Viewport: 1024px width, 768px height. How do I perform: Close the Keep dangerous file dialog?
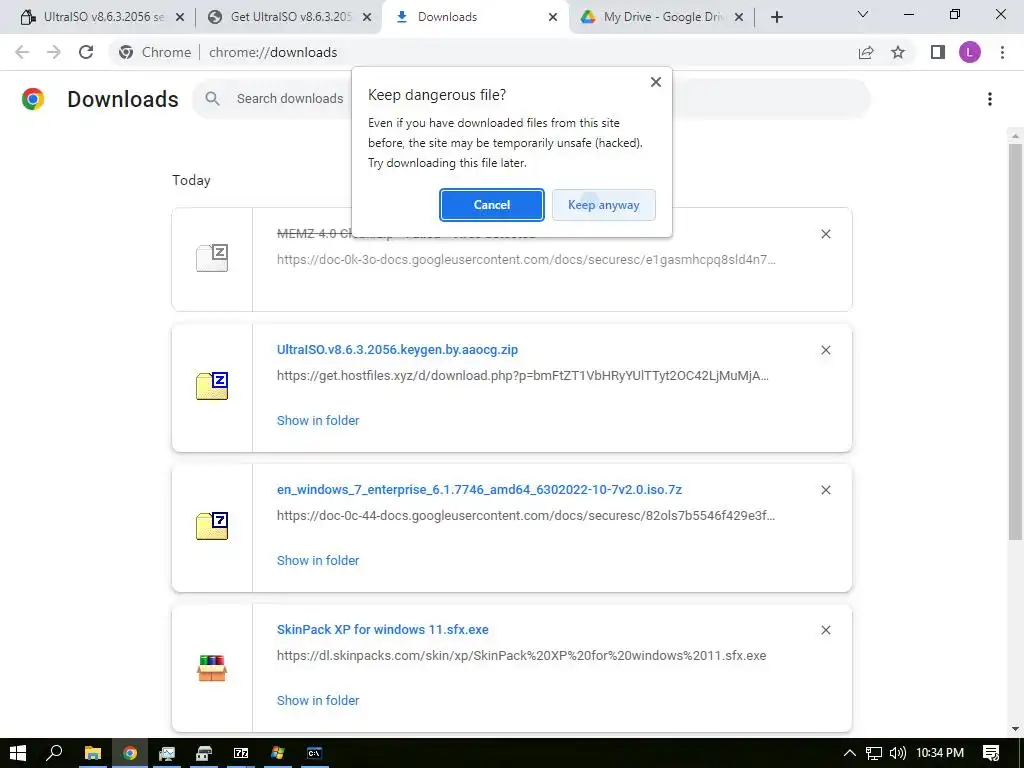tap(656, 82)
